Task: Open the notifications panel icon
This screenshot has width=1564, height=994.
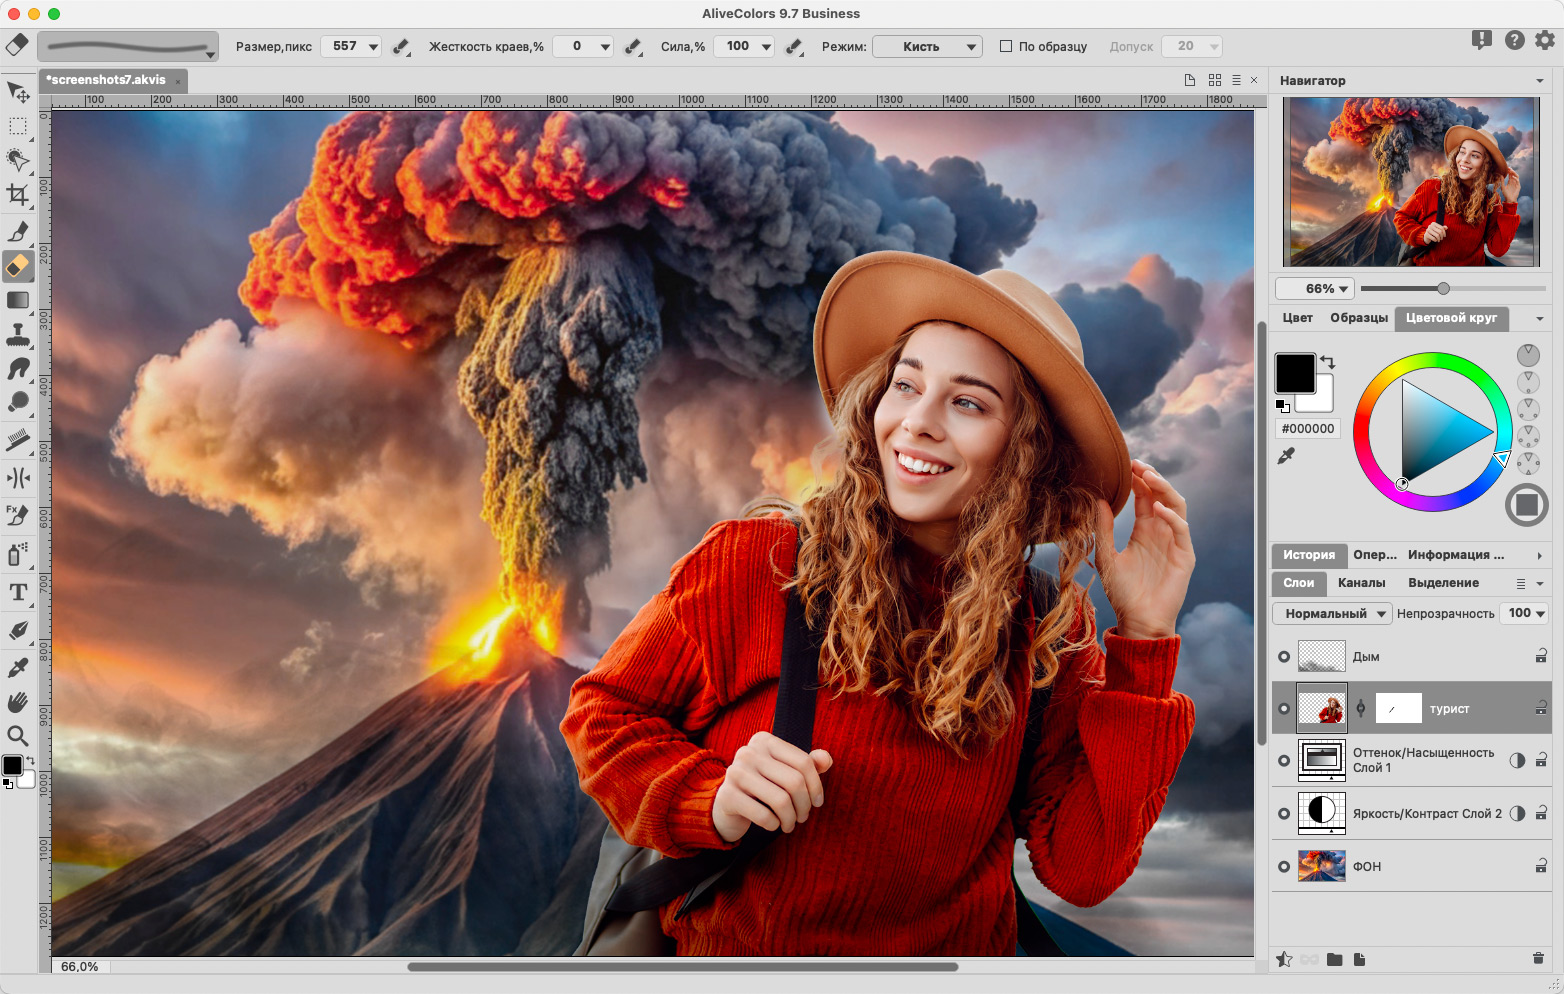Action: tap(1482, 40)
